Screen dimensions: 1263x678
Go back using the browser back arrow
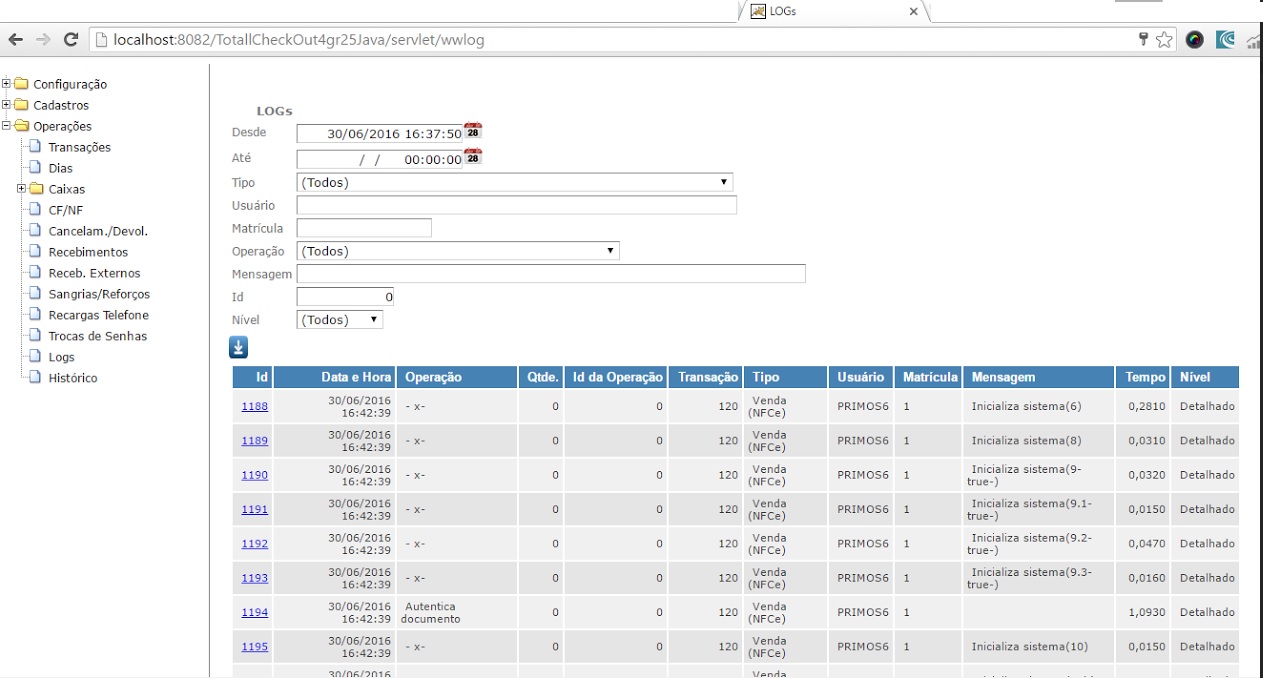[15, 40]
